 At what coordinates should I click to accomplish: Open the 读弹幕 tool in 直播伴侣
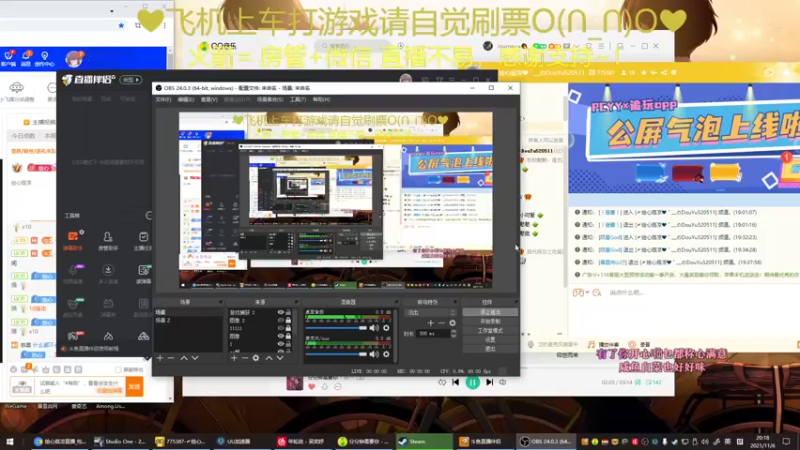coord(143,273)
